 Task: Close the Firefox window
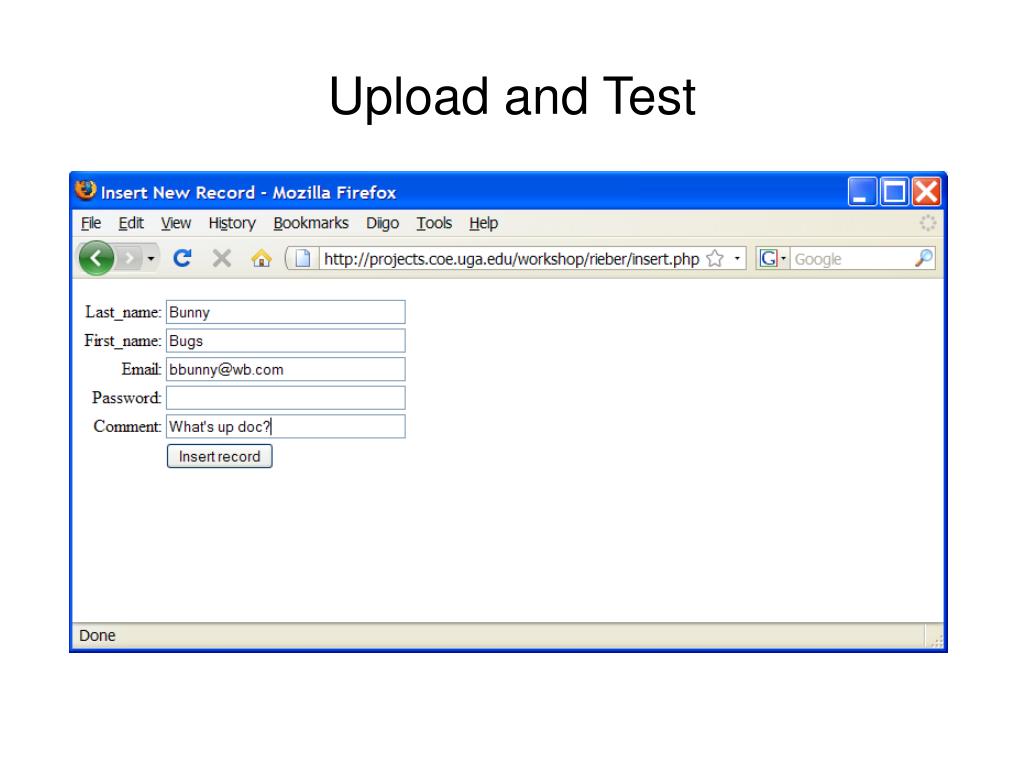(926, 192)
